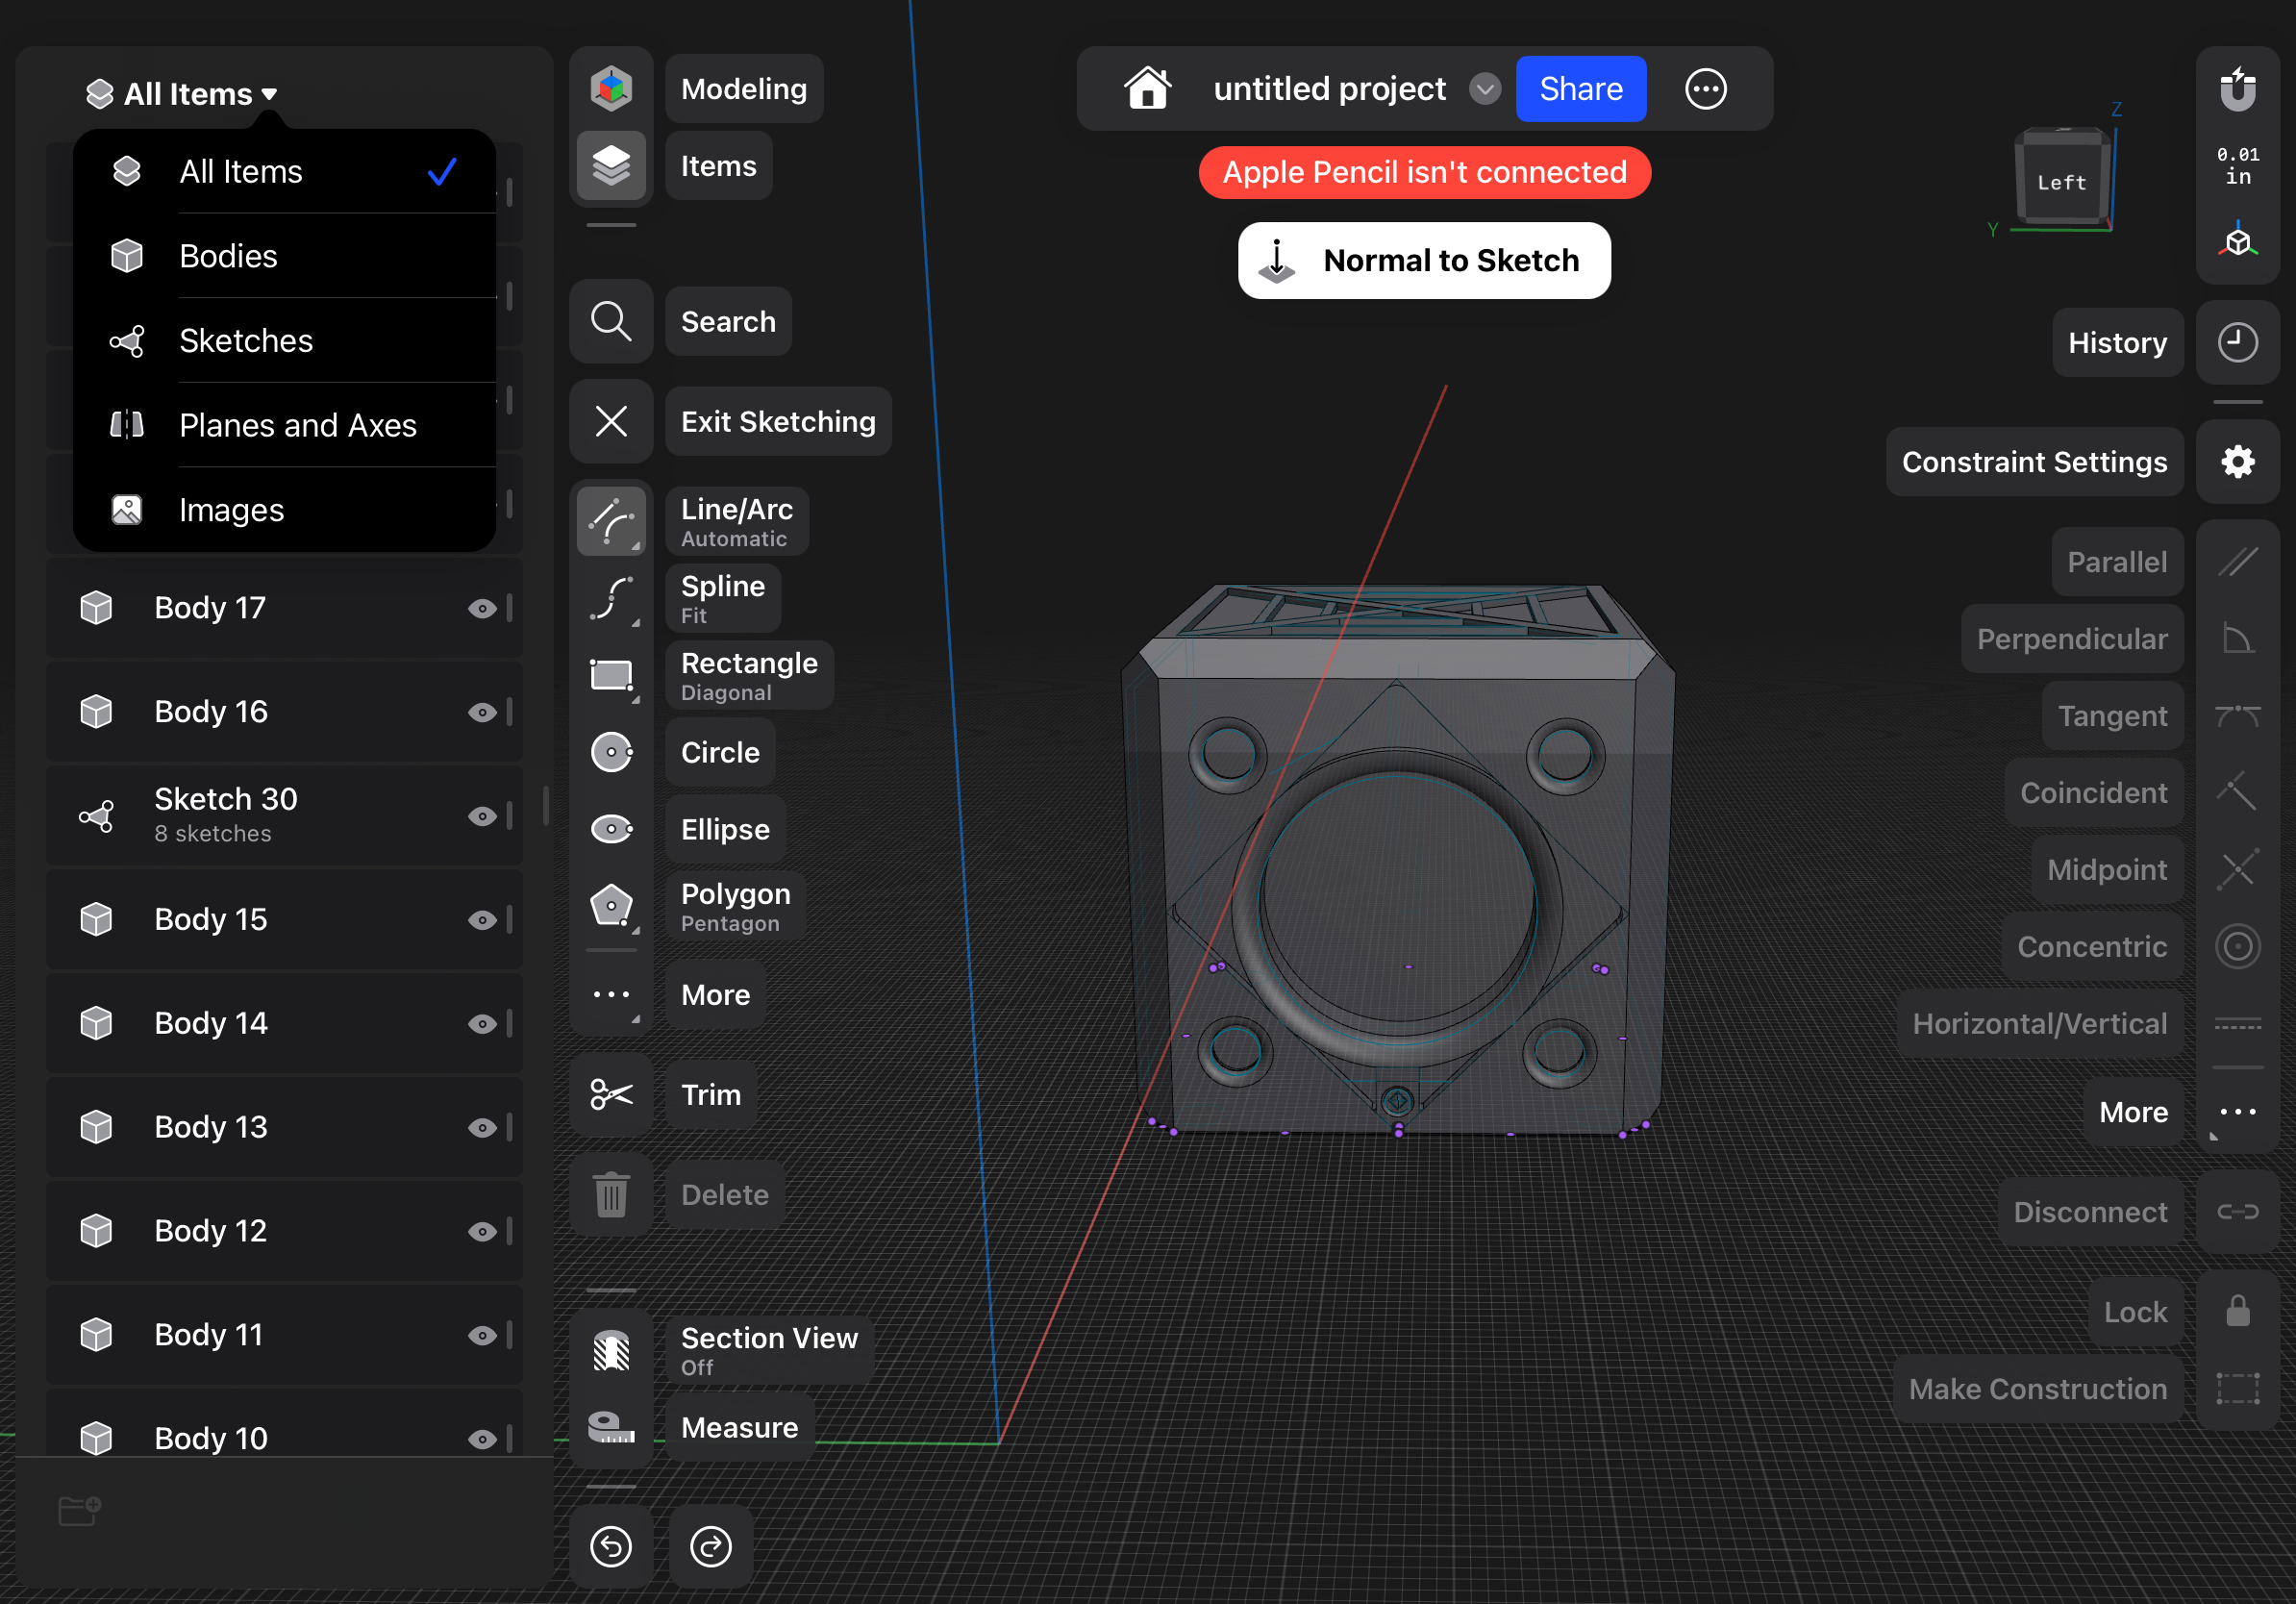Open the untitled project name dropdown

(1486, 88)
